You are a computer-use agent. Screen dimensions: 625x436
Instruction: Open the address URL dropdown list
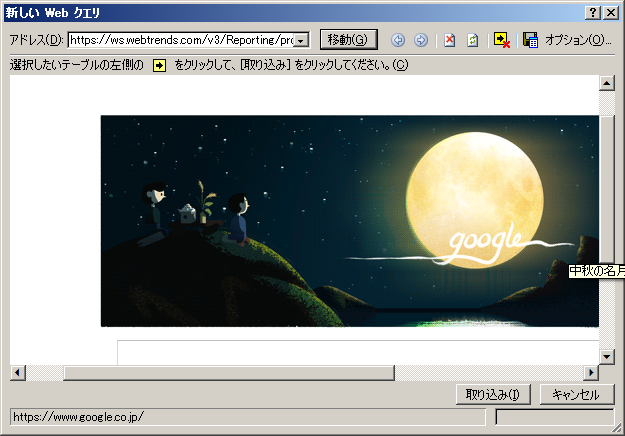(x=301, y=40)
